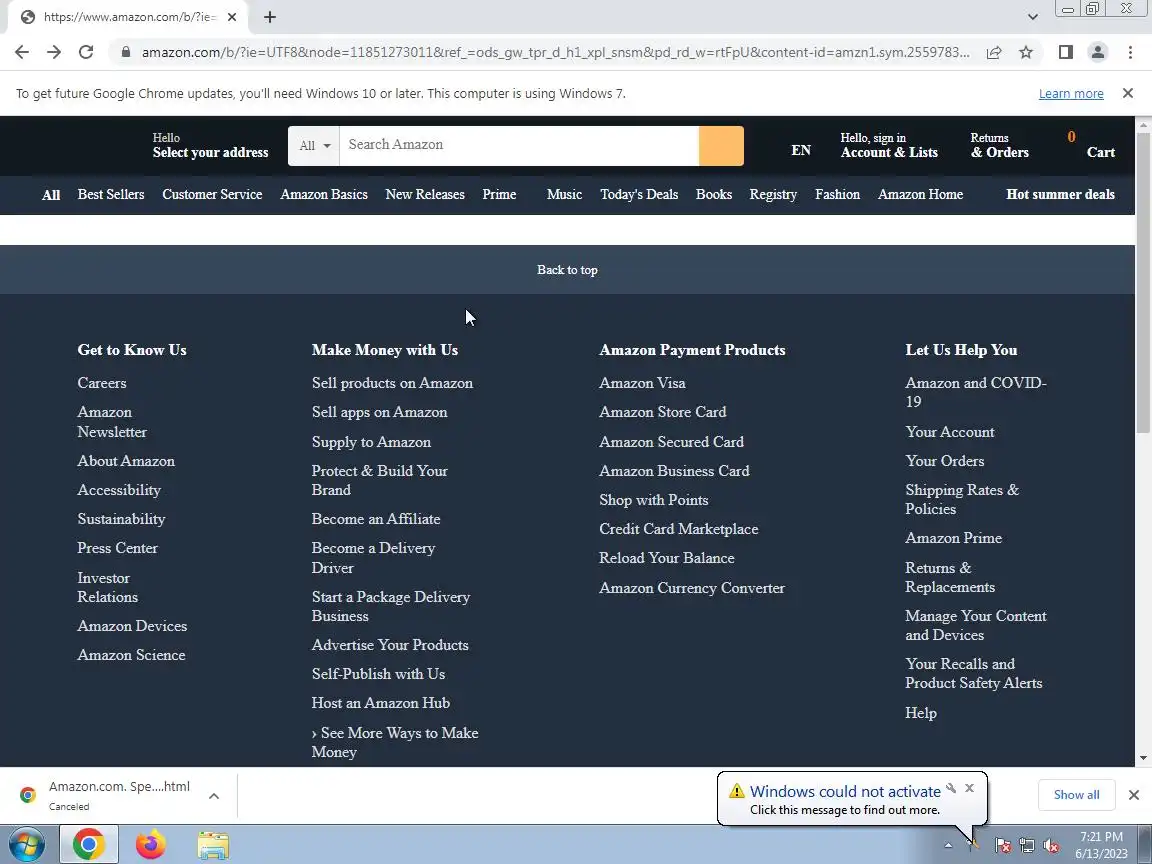Reload the Amazon page
Screen dimensions: 1152x864
tap(86, 52)
